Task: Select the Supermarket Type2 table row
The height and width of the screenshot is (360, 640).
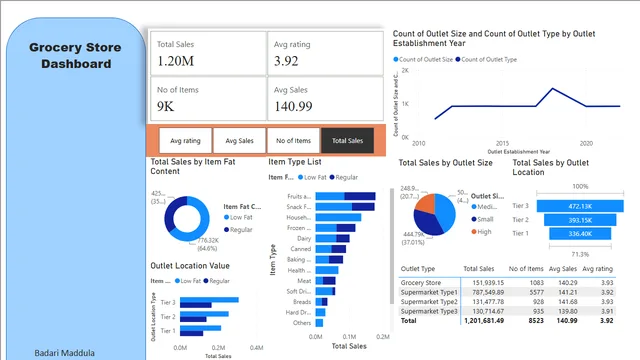Action: (x=507, y=302)
